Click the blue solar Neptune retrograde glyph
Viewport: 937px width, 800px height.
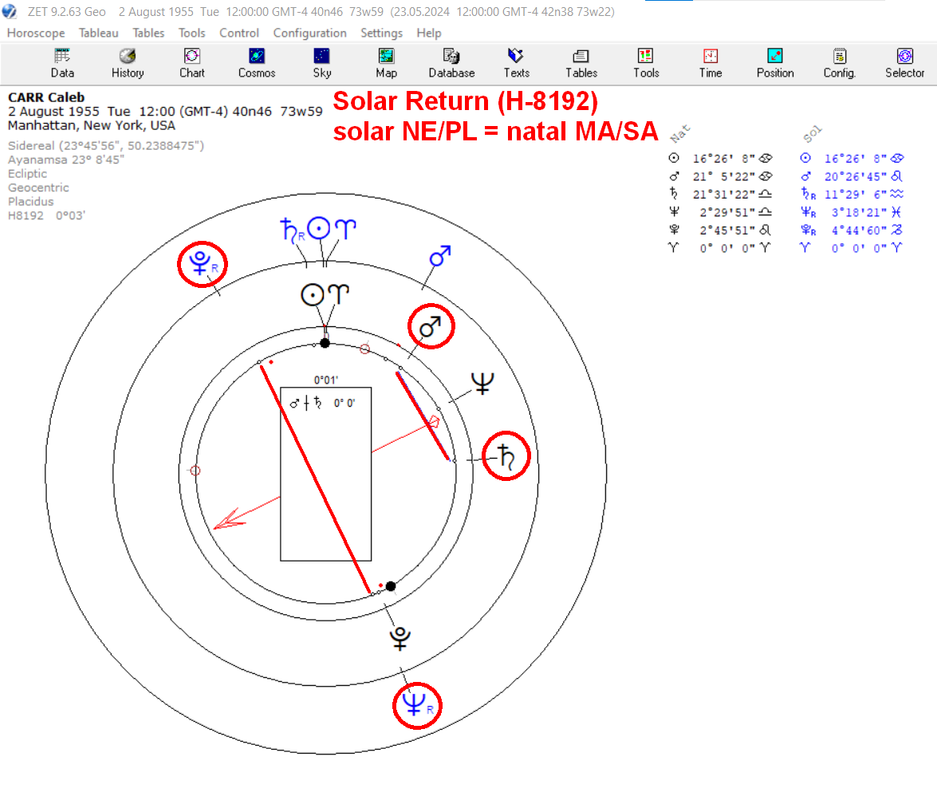[417, 705]
